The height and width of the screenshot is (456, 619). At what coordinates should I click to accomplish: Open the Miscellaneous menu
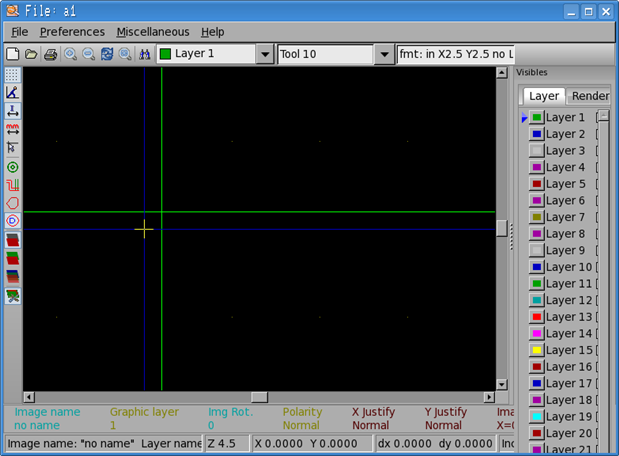152,32
